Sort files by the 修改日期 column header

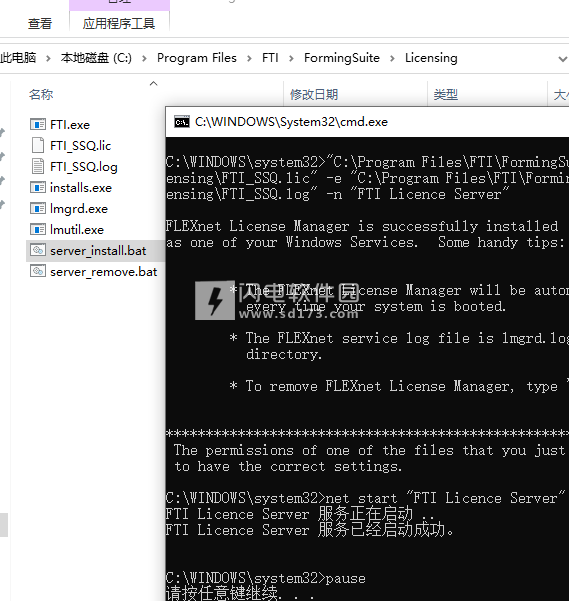click(314, 94)
